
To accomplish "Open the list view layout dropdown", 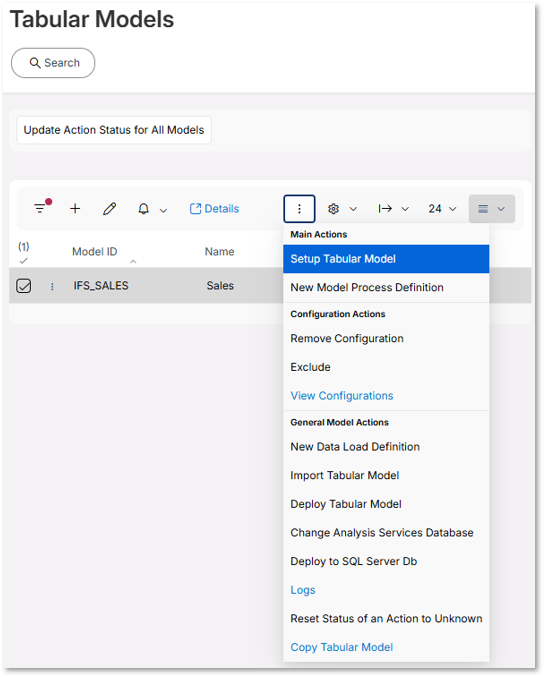I will [492, 209].
